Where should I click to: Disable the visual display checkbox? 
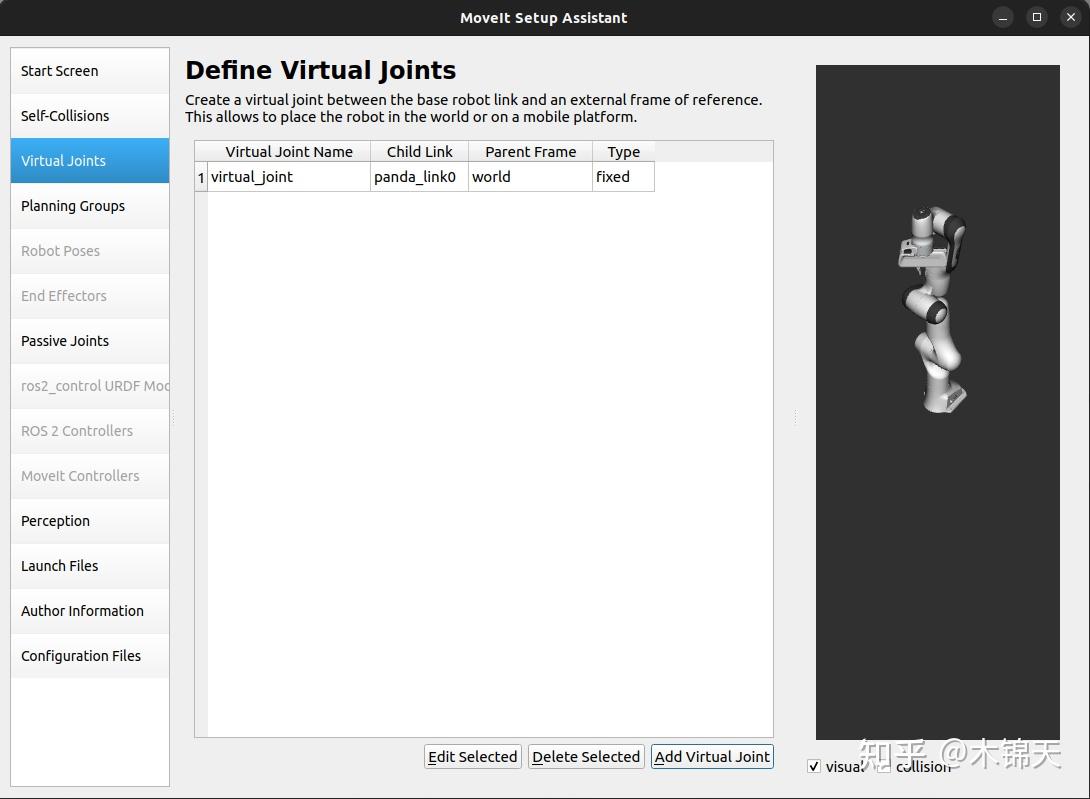[814, 766]
